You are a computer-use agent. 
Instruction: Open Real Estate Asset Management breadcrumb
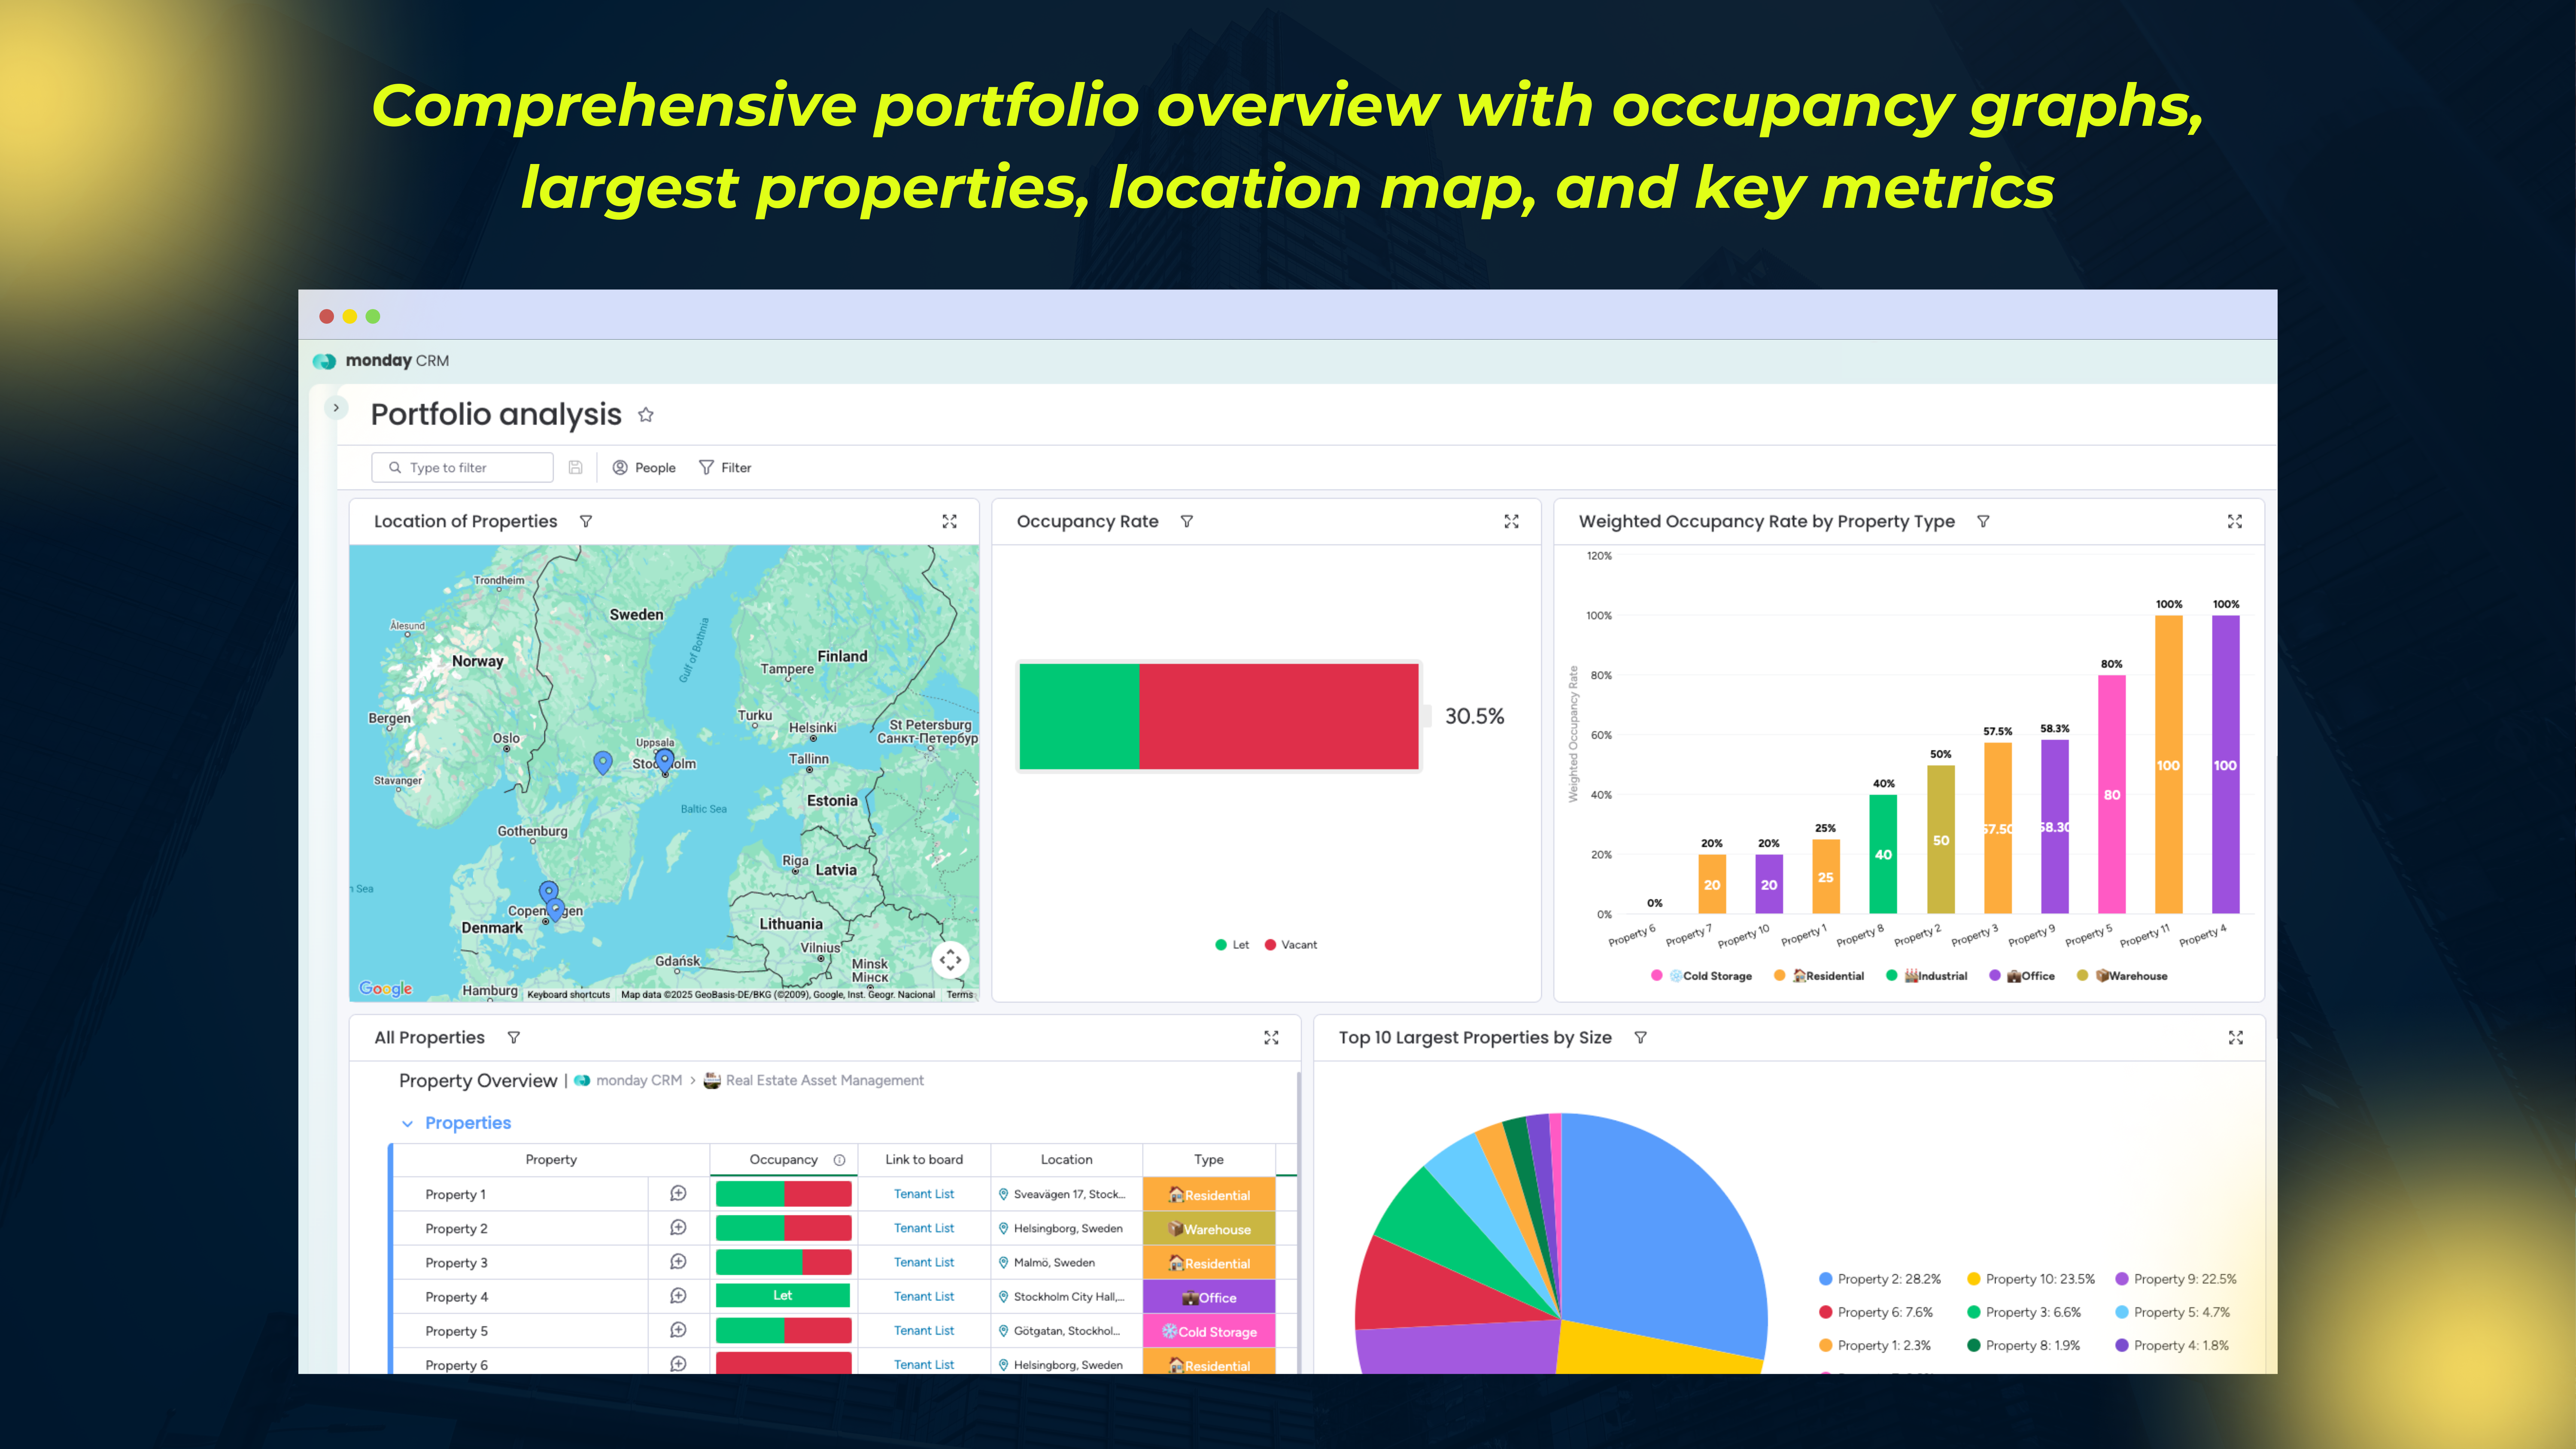coord(813,1080)
